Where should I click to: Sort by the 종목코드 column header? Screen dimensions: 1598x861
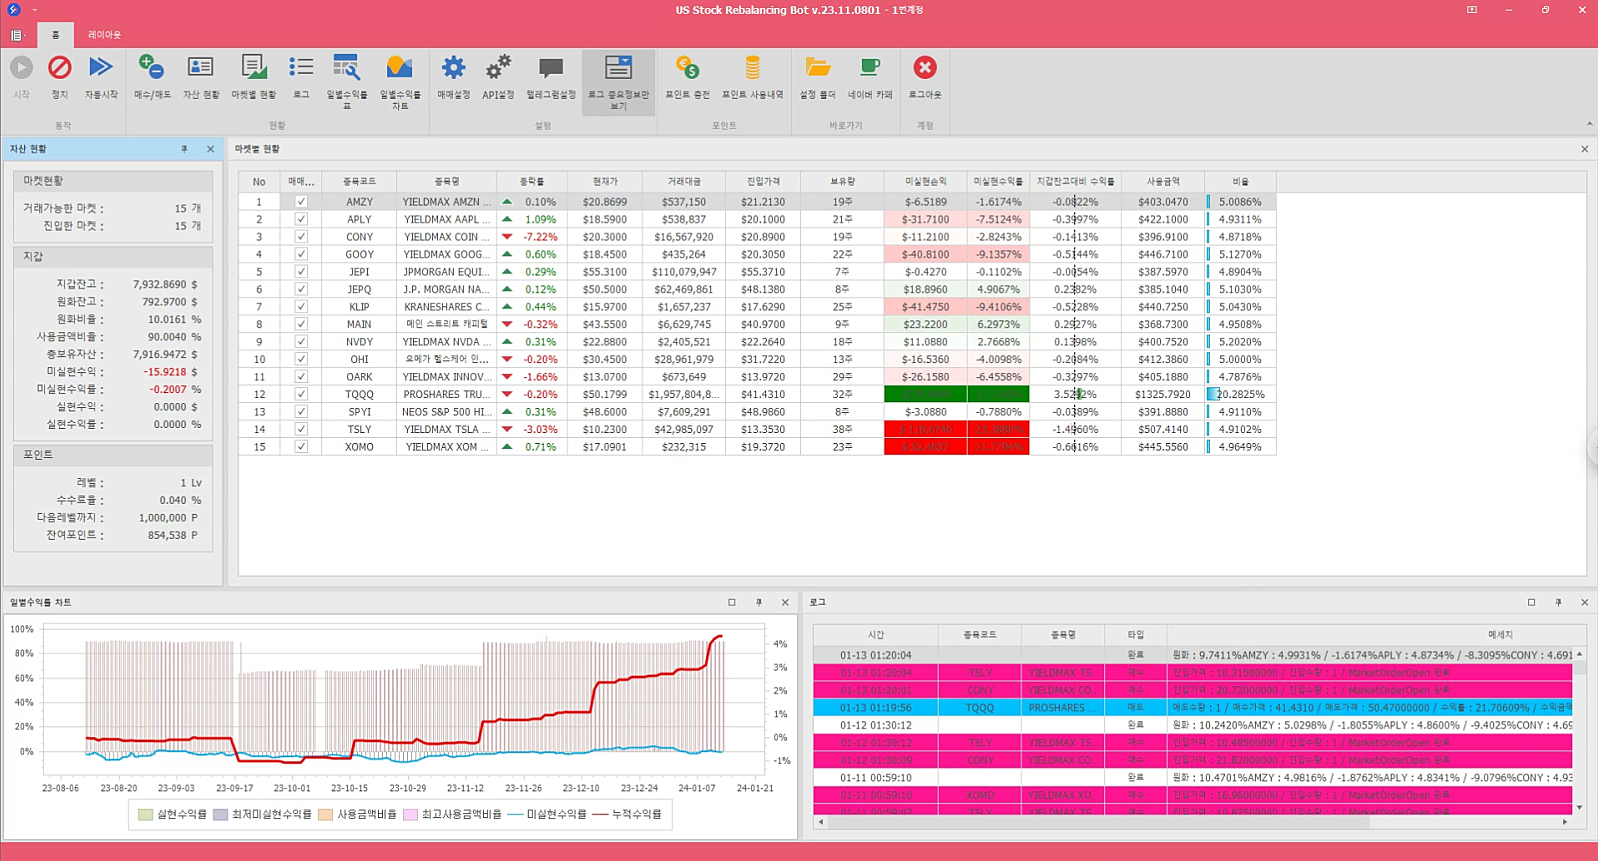click(359, 182)
